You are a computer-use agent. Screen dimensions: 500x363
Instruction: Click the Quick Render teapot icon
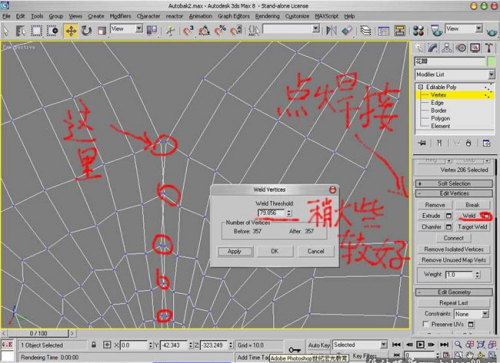coord(492,32)
